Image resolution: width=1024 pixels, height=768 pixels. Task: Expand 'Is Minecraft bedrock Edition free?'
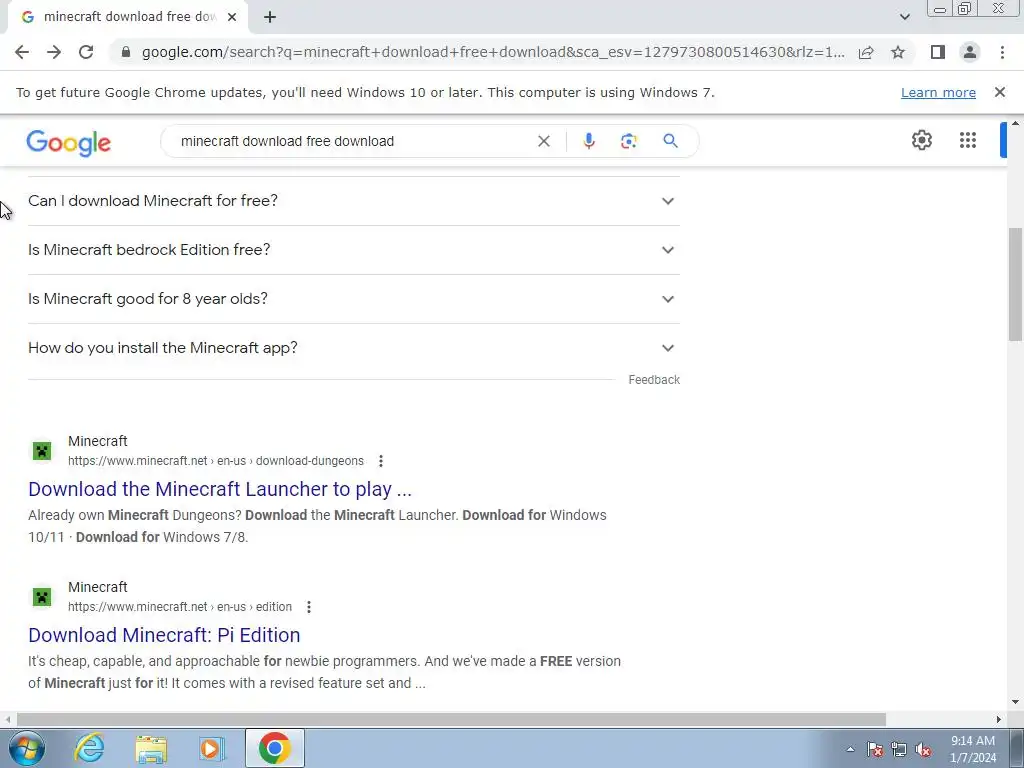coord(354,249)
